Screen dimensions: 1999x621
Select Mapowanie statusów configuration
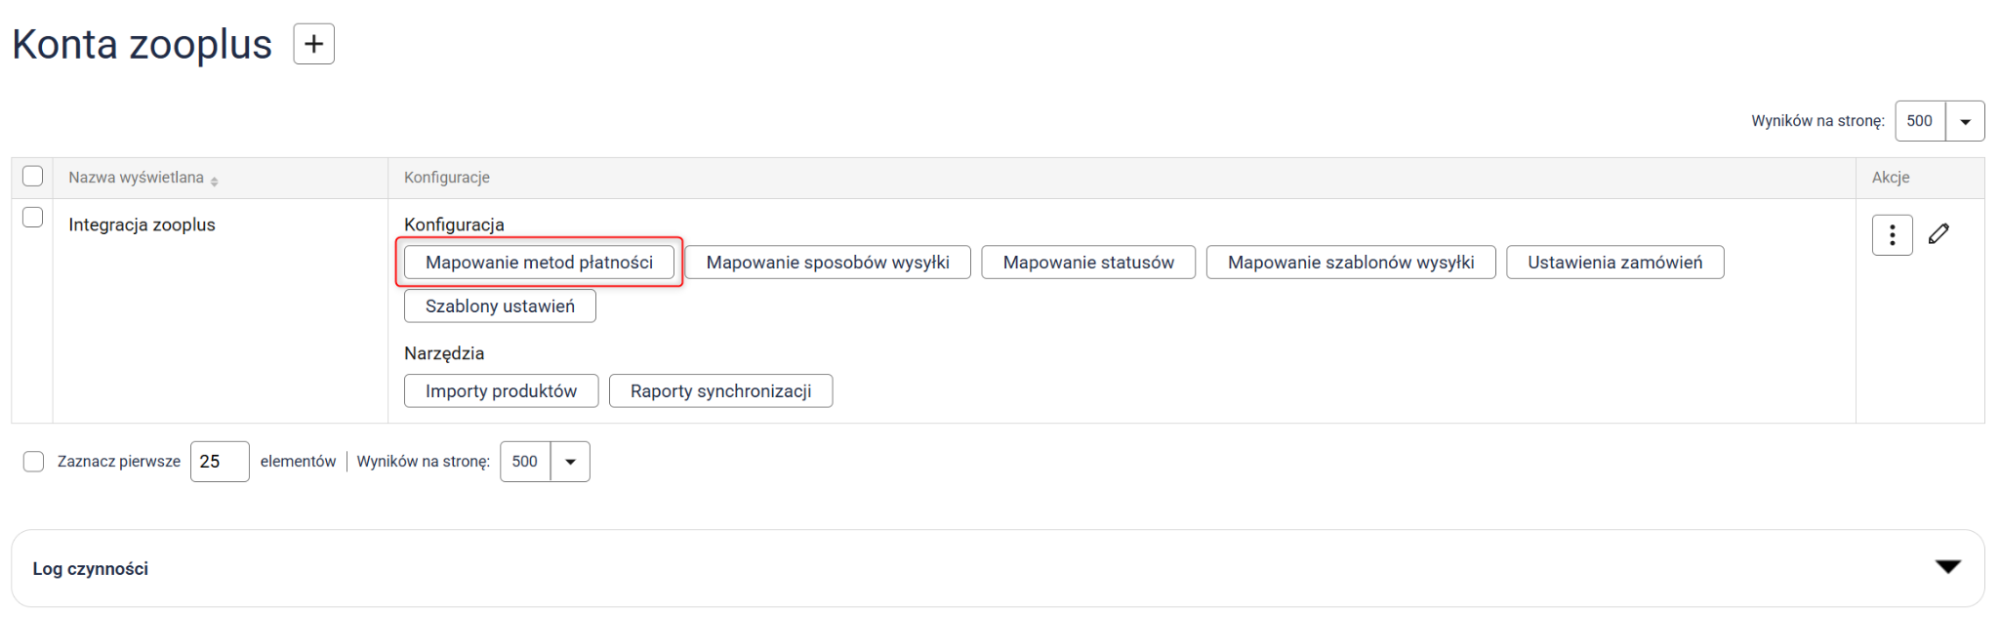point(1088,263)
